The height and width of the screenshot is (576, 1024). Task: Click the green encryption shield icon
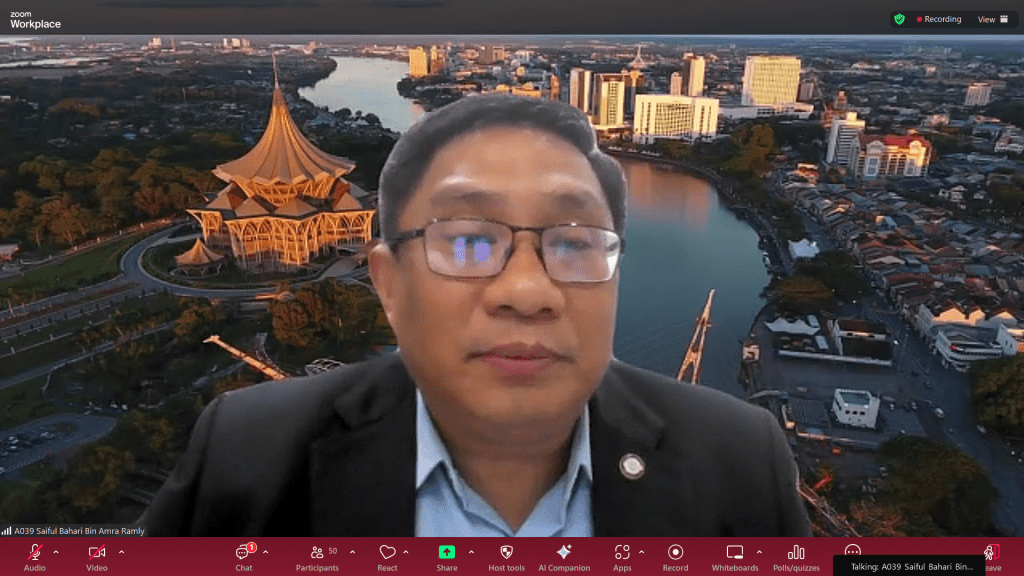[x=899, y=19]
